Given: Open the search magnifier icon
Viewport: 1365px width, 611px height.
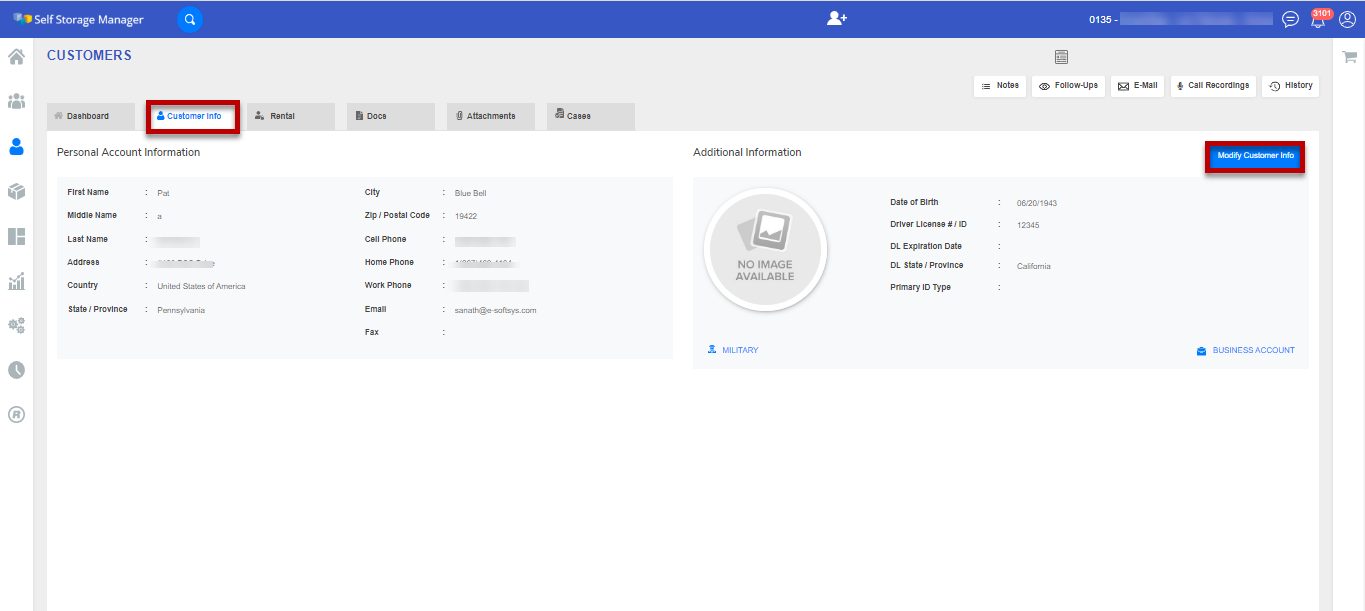Looking at the screenshot, I should [190, 19].
